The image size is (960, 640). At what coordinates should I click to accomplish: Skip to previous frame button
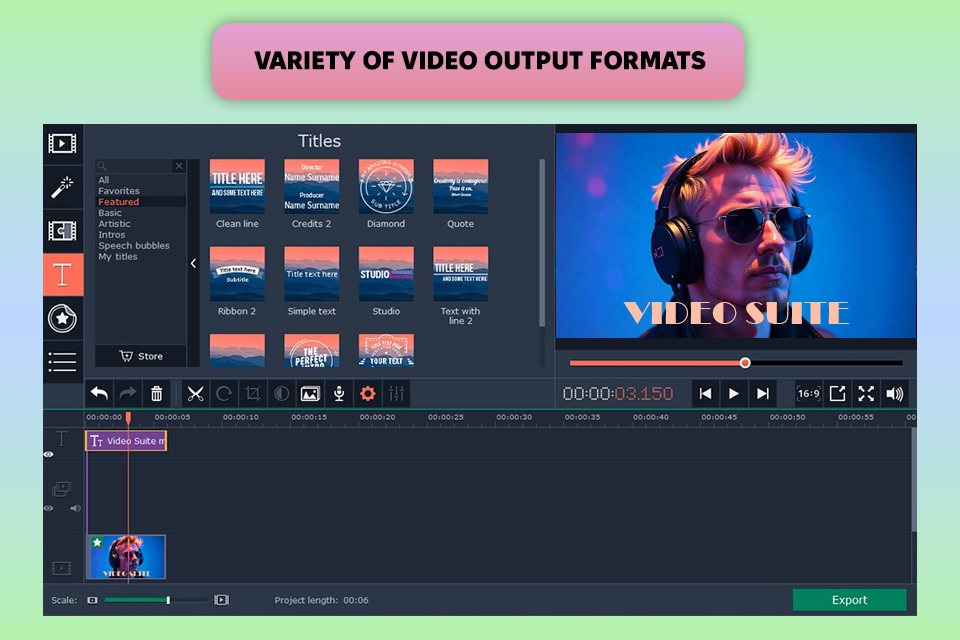pyautogui.click(x=705, y=394)
